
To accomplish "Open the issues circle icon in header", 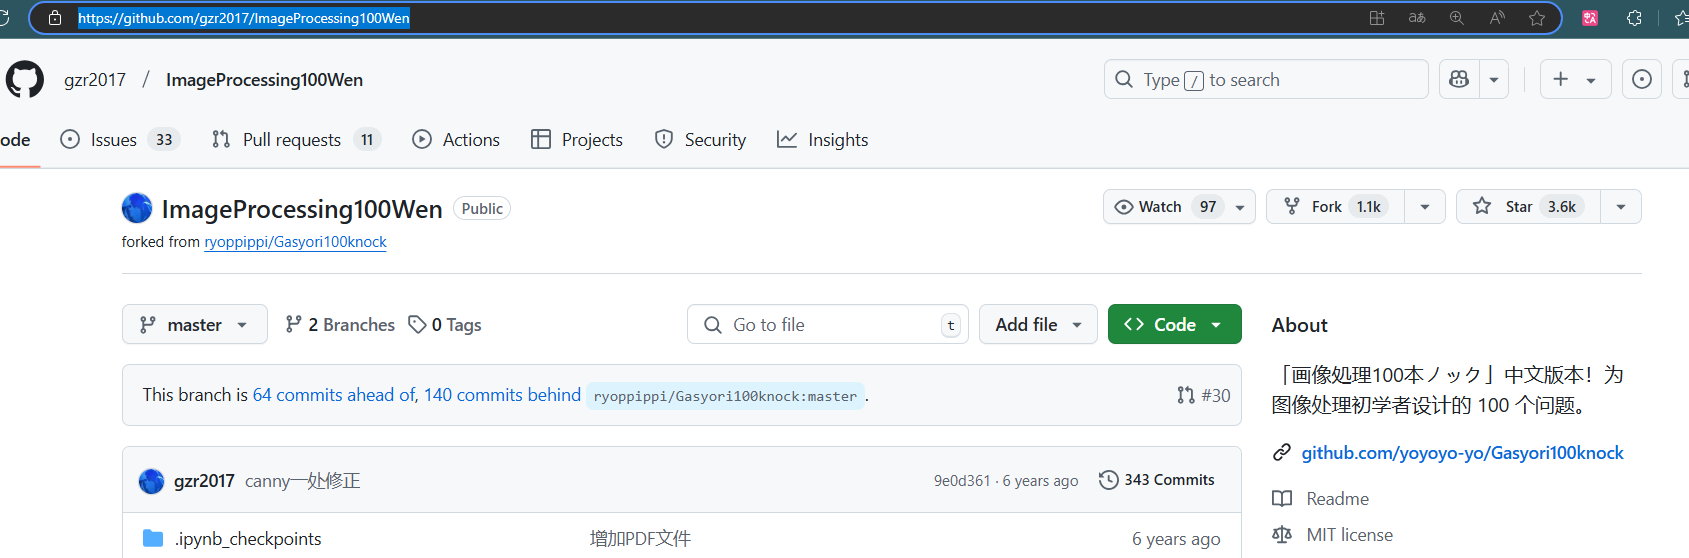I will click(1642, 79).
